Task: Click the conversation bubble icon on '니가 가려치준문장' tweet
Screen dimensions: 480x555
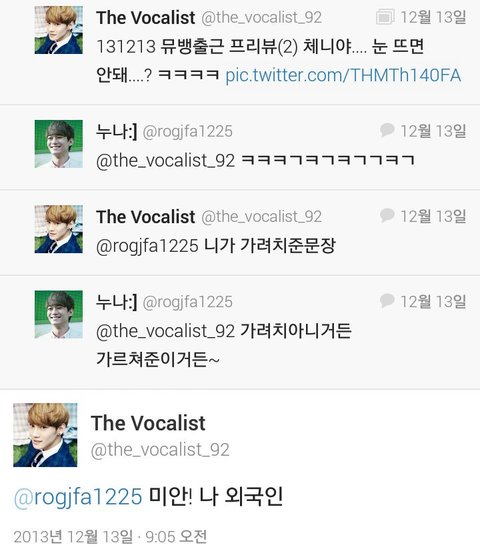Action: point(387,216)
